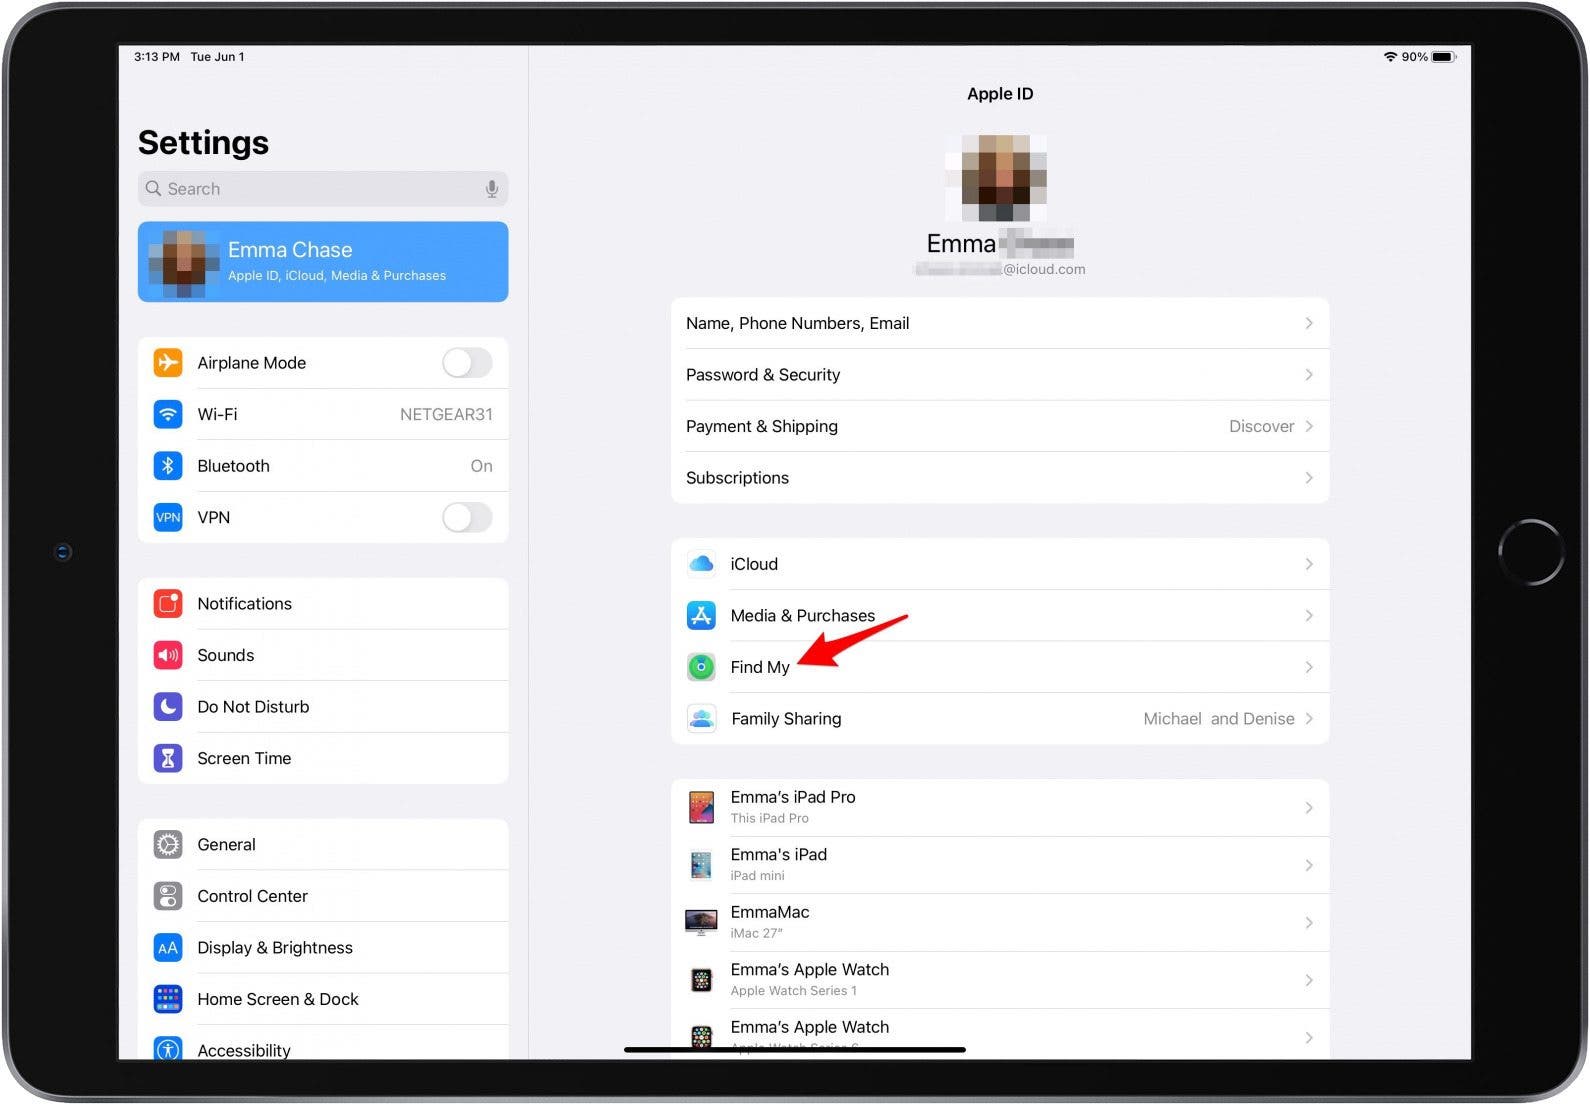
Task: Tap the battery indicator in status bar
Action: (1444, 57)
